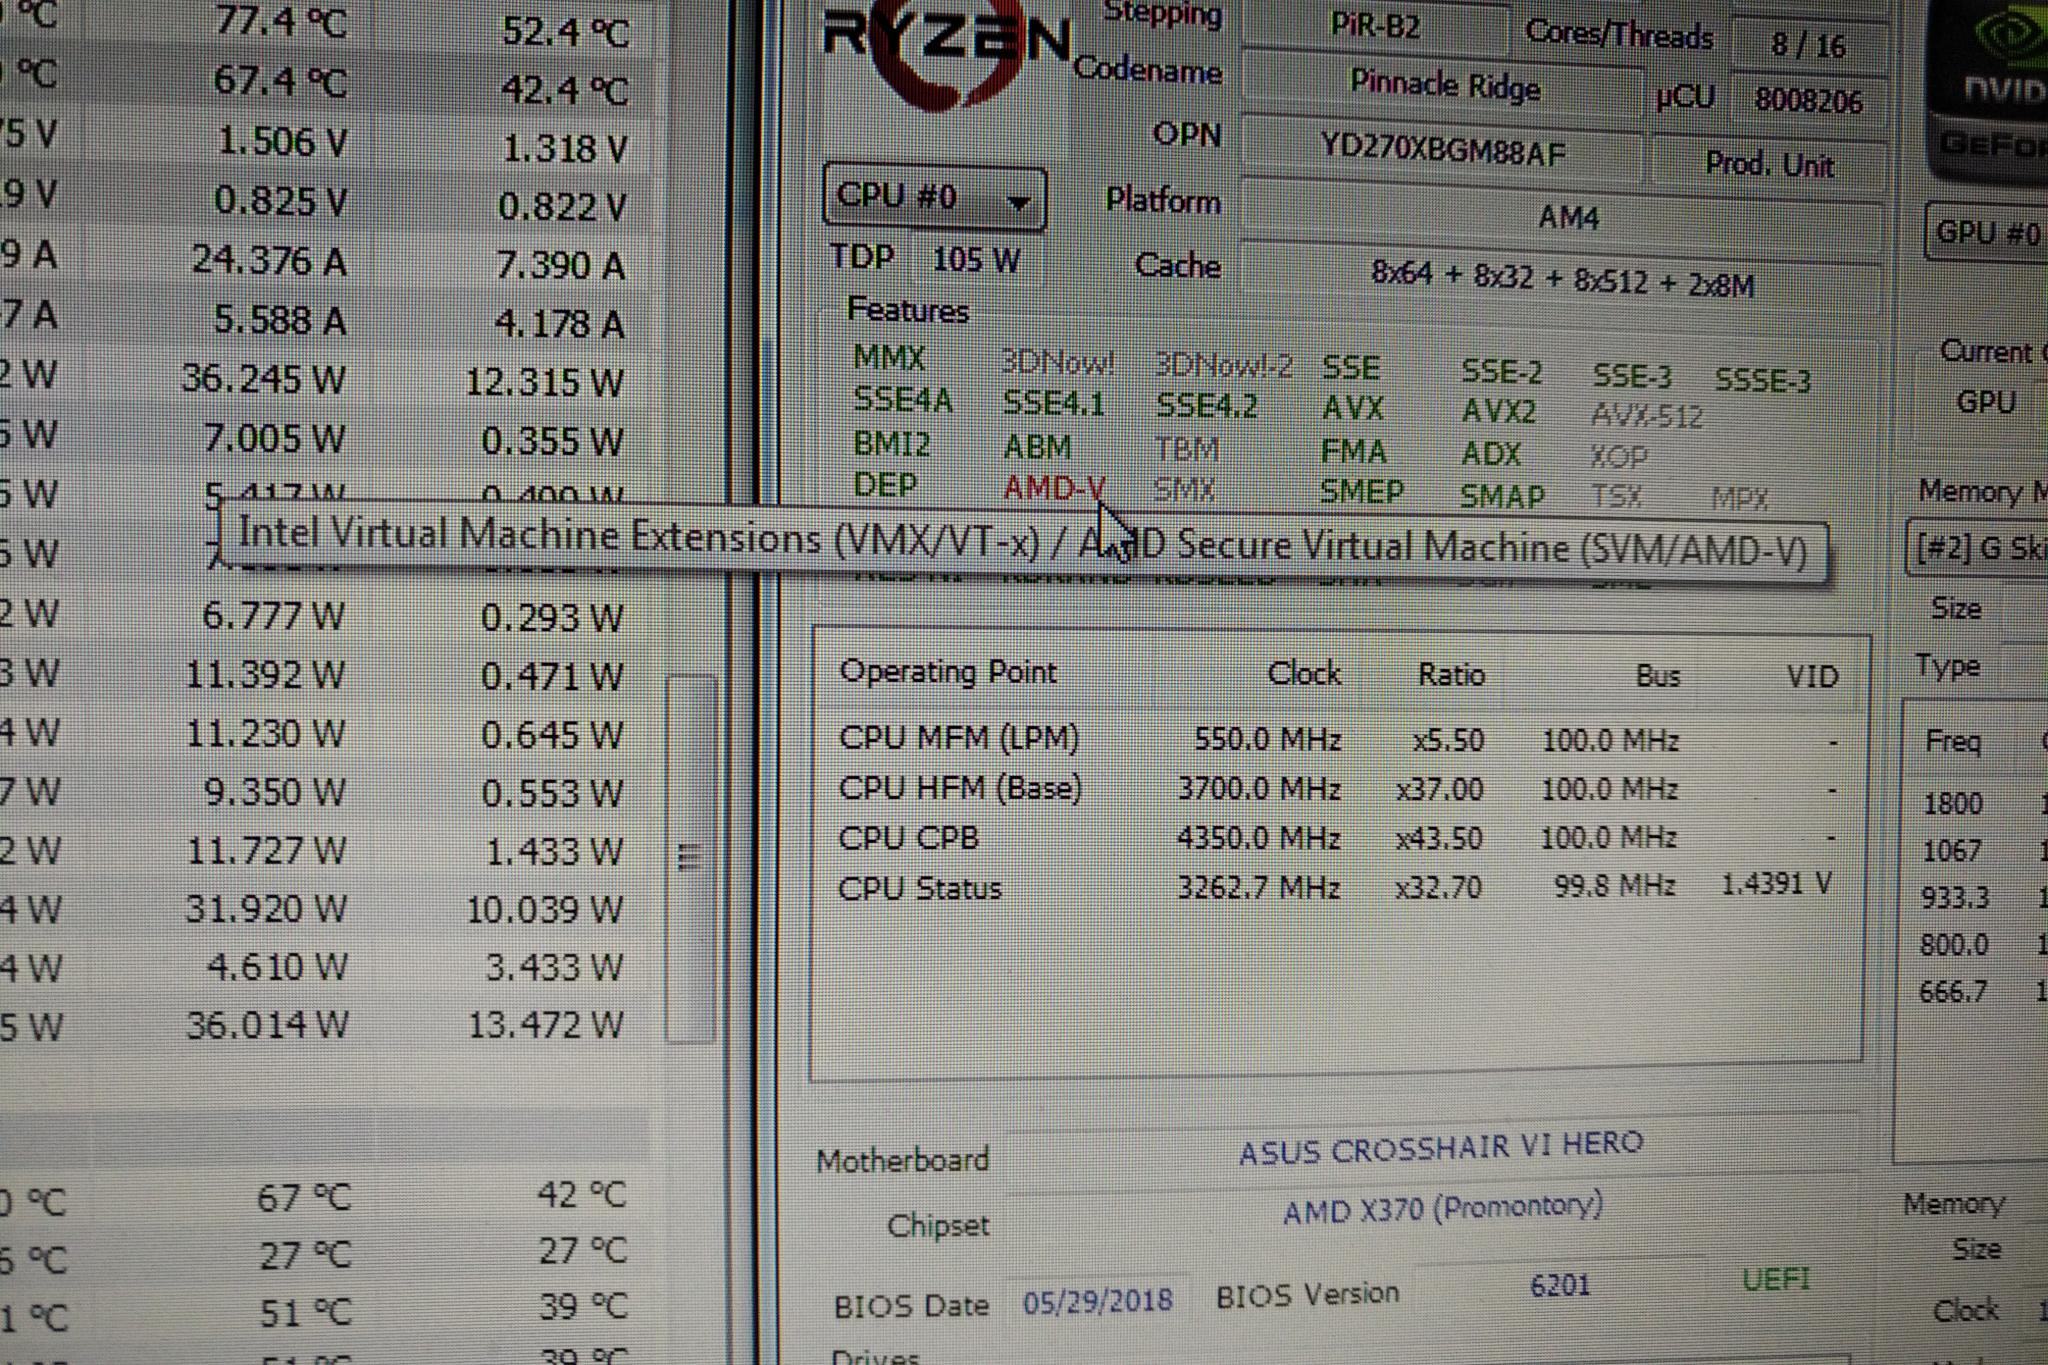Click the Pinnacle Ridge codename field

(x=1444, y=85)
